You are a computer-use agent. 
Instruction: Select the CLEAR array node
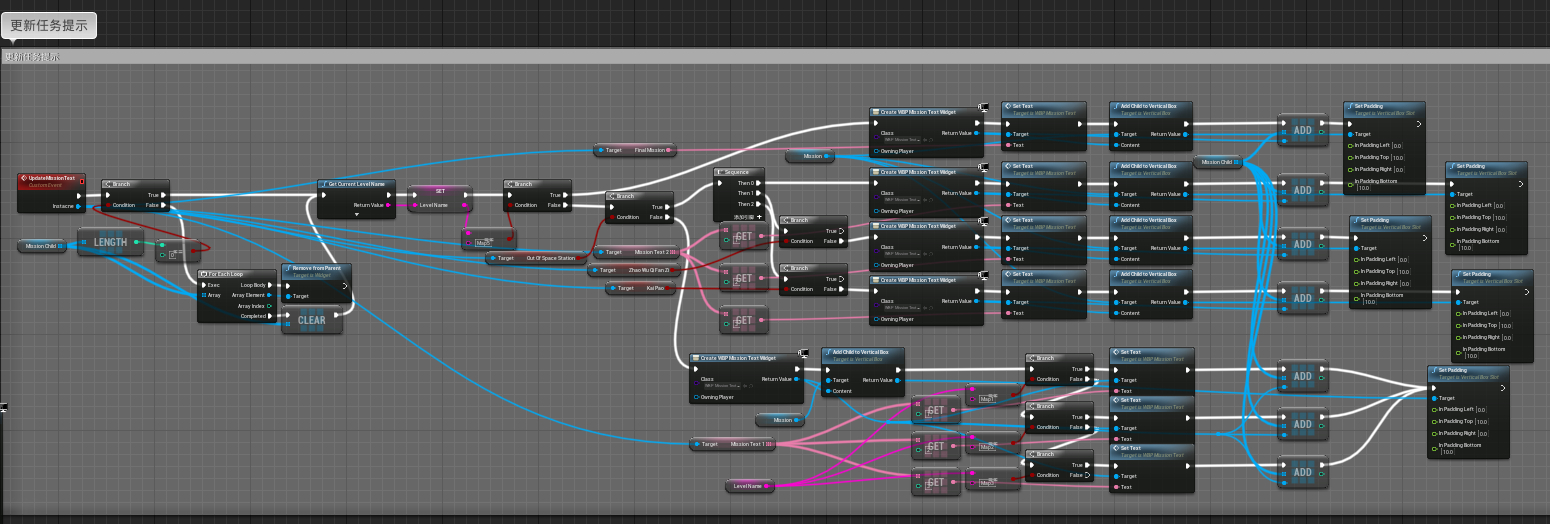point(311,320)
